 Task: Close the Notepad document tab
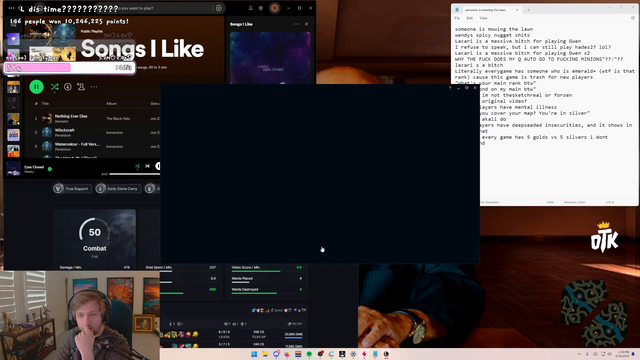[517, 10]
